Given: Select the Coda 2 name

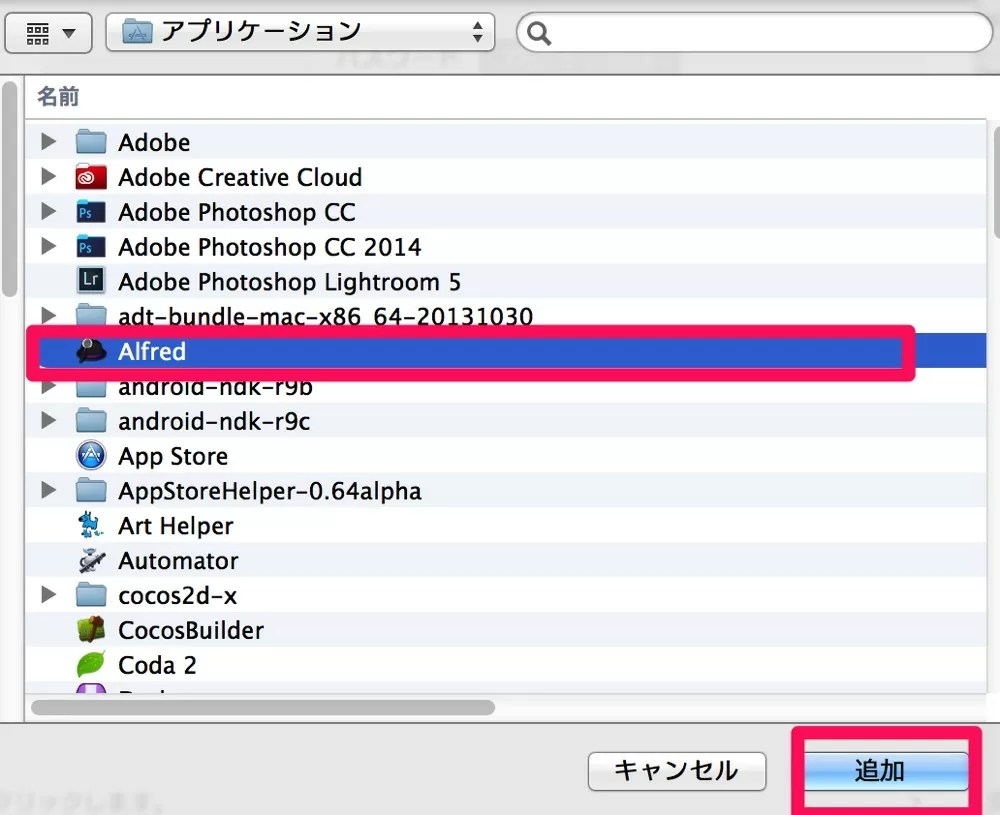Looking at the screenshot, I should point(157,666).
